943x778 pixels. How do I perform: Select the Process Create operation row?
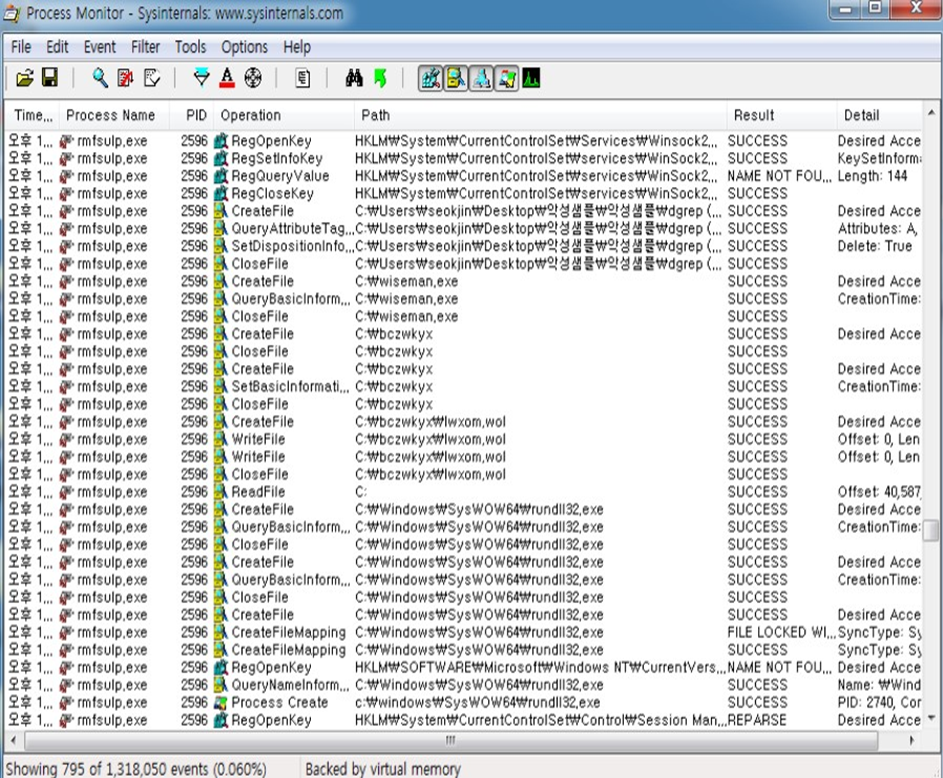[x=463, y=702]
